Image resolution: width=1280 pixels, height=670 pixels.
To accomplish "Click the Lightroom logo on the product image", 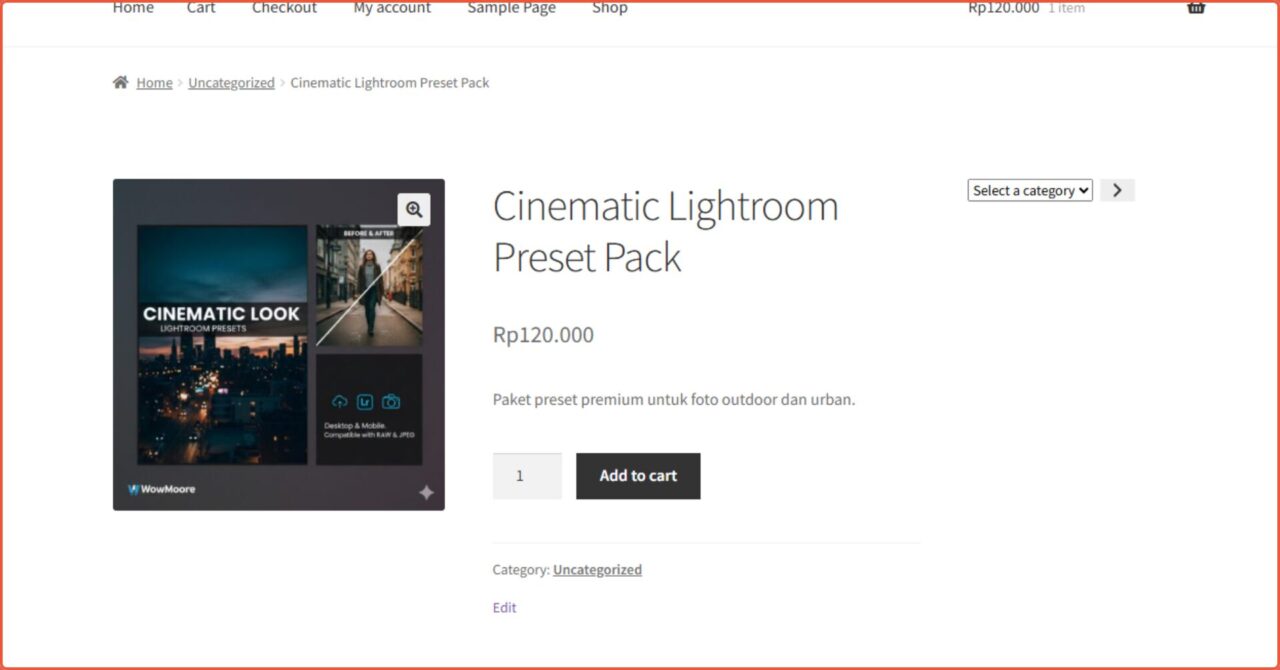I will pos(364,401).
